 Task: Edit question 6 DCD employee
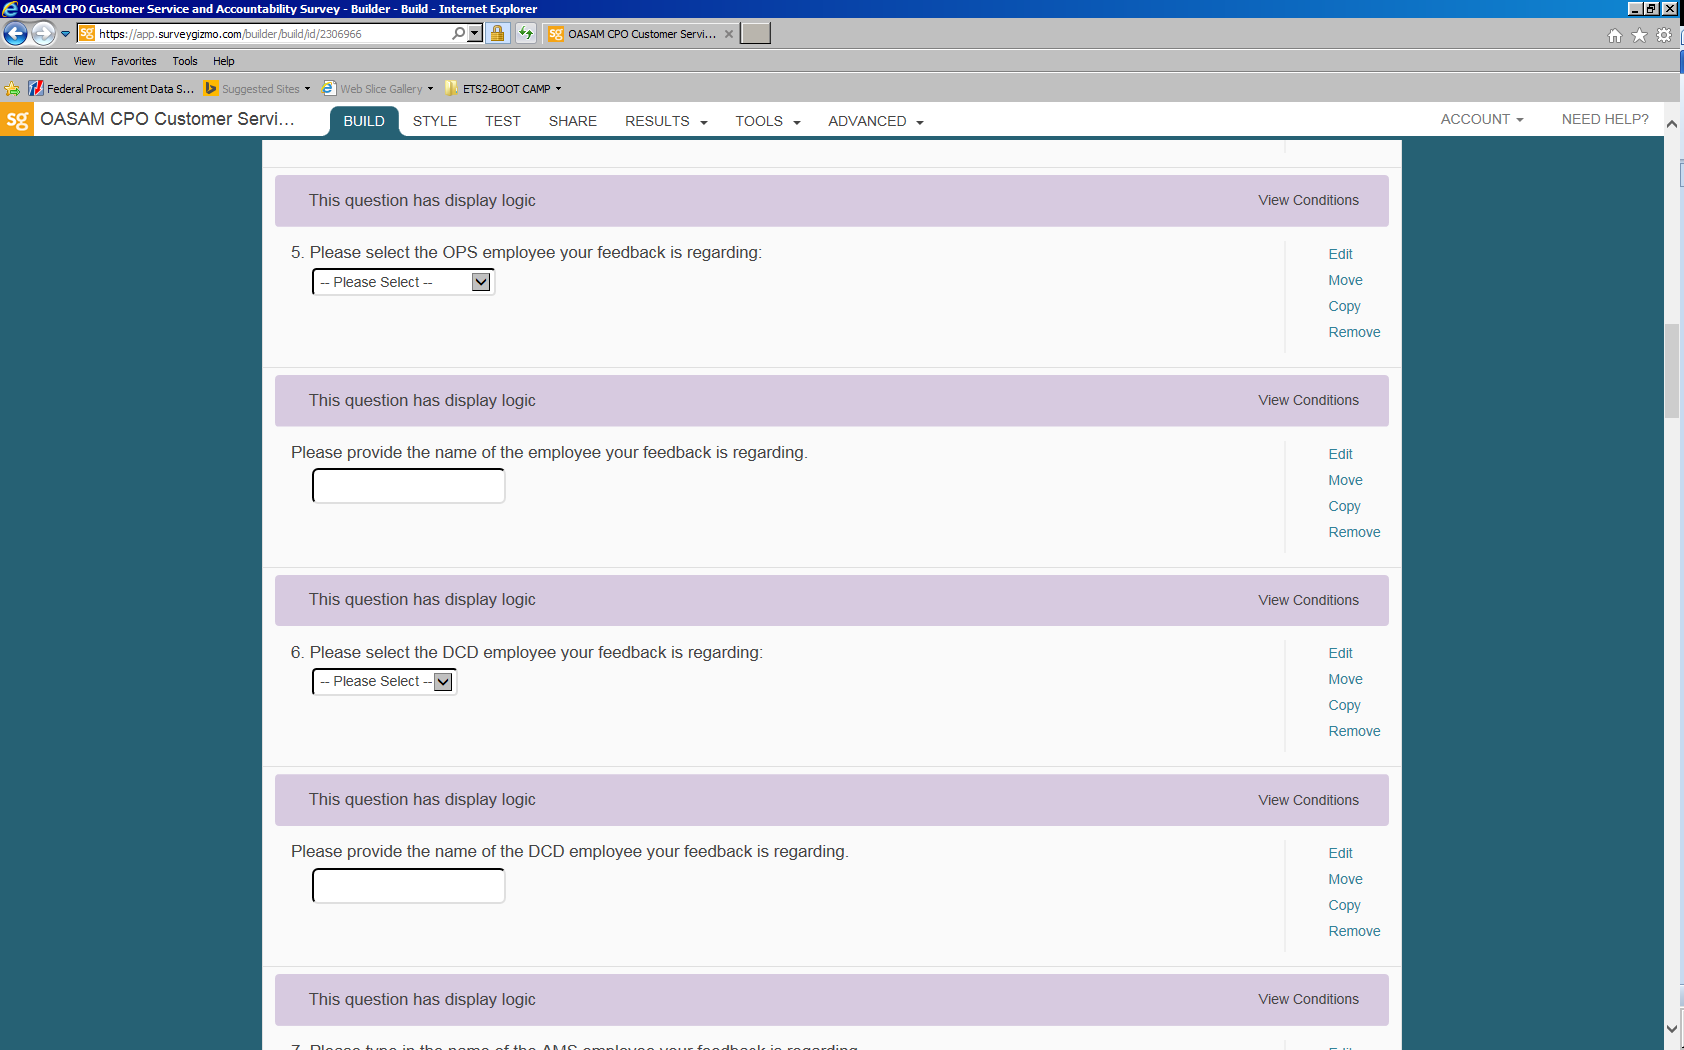pos(1340,653)
